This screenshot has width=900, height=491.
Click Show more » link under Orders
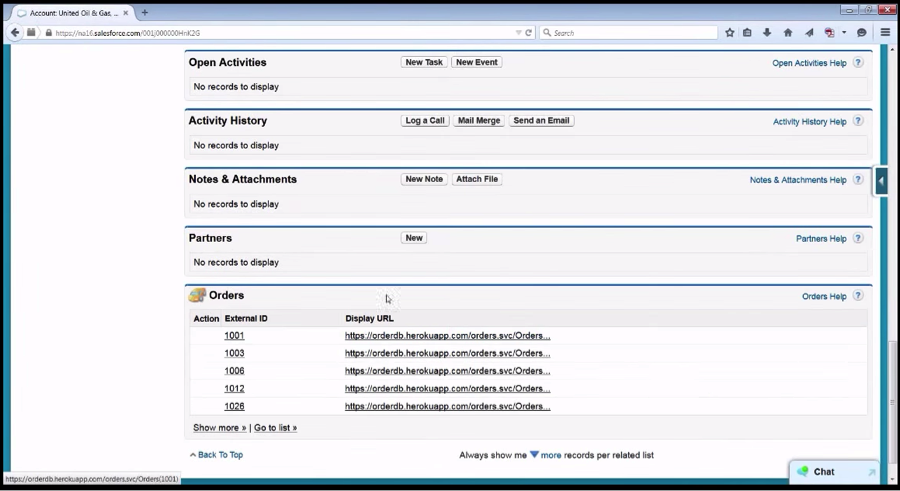coord(220,428)
